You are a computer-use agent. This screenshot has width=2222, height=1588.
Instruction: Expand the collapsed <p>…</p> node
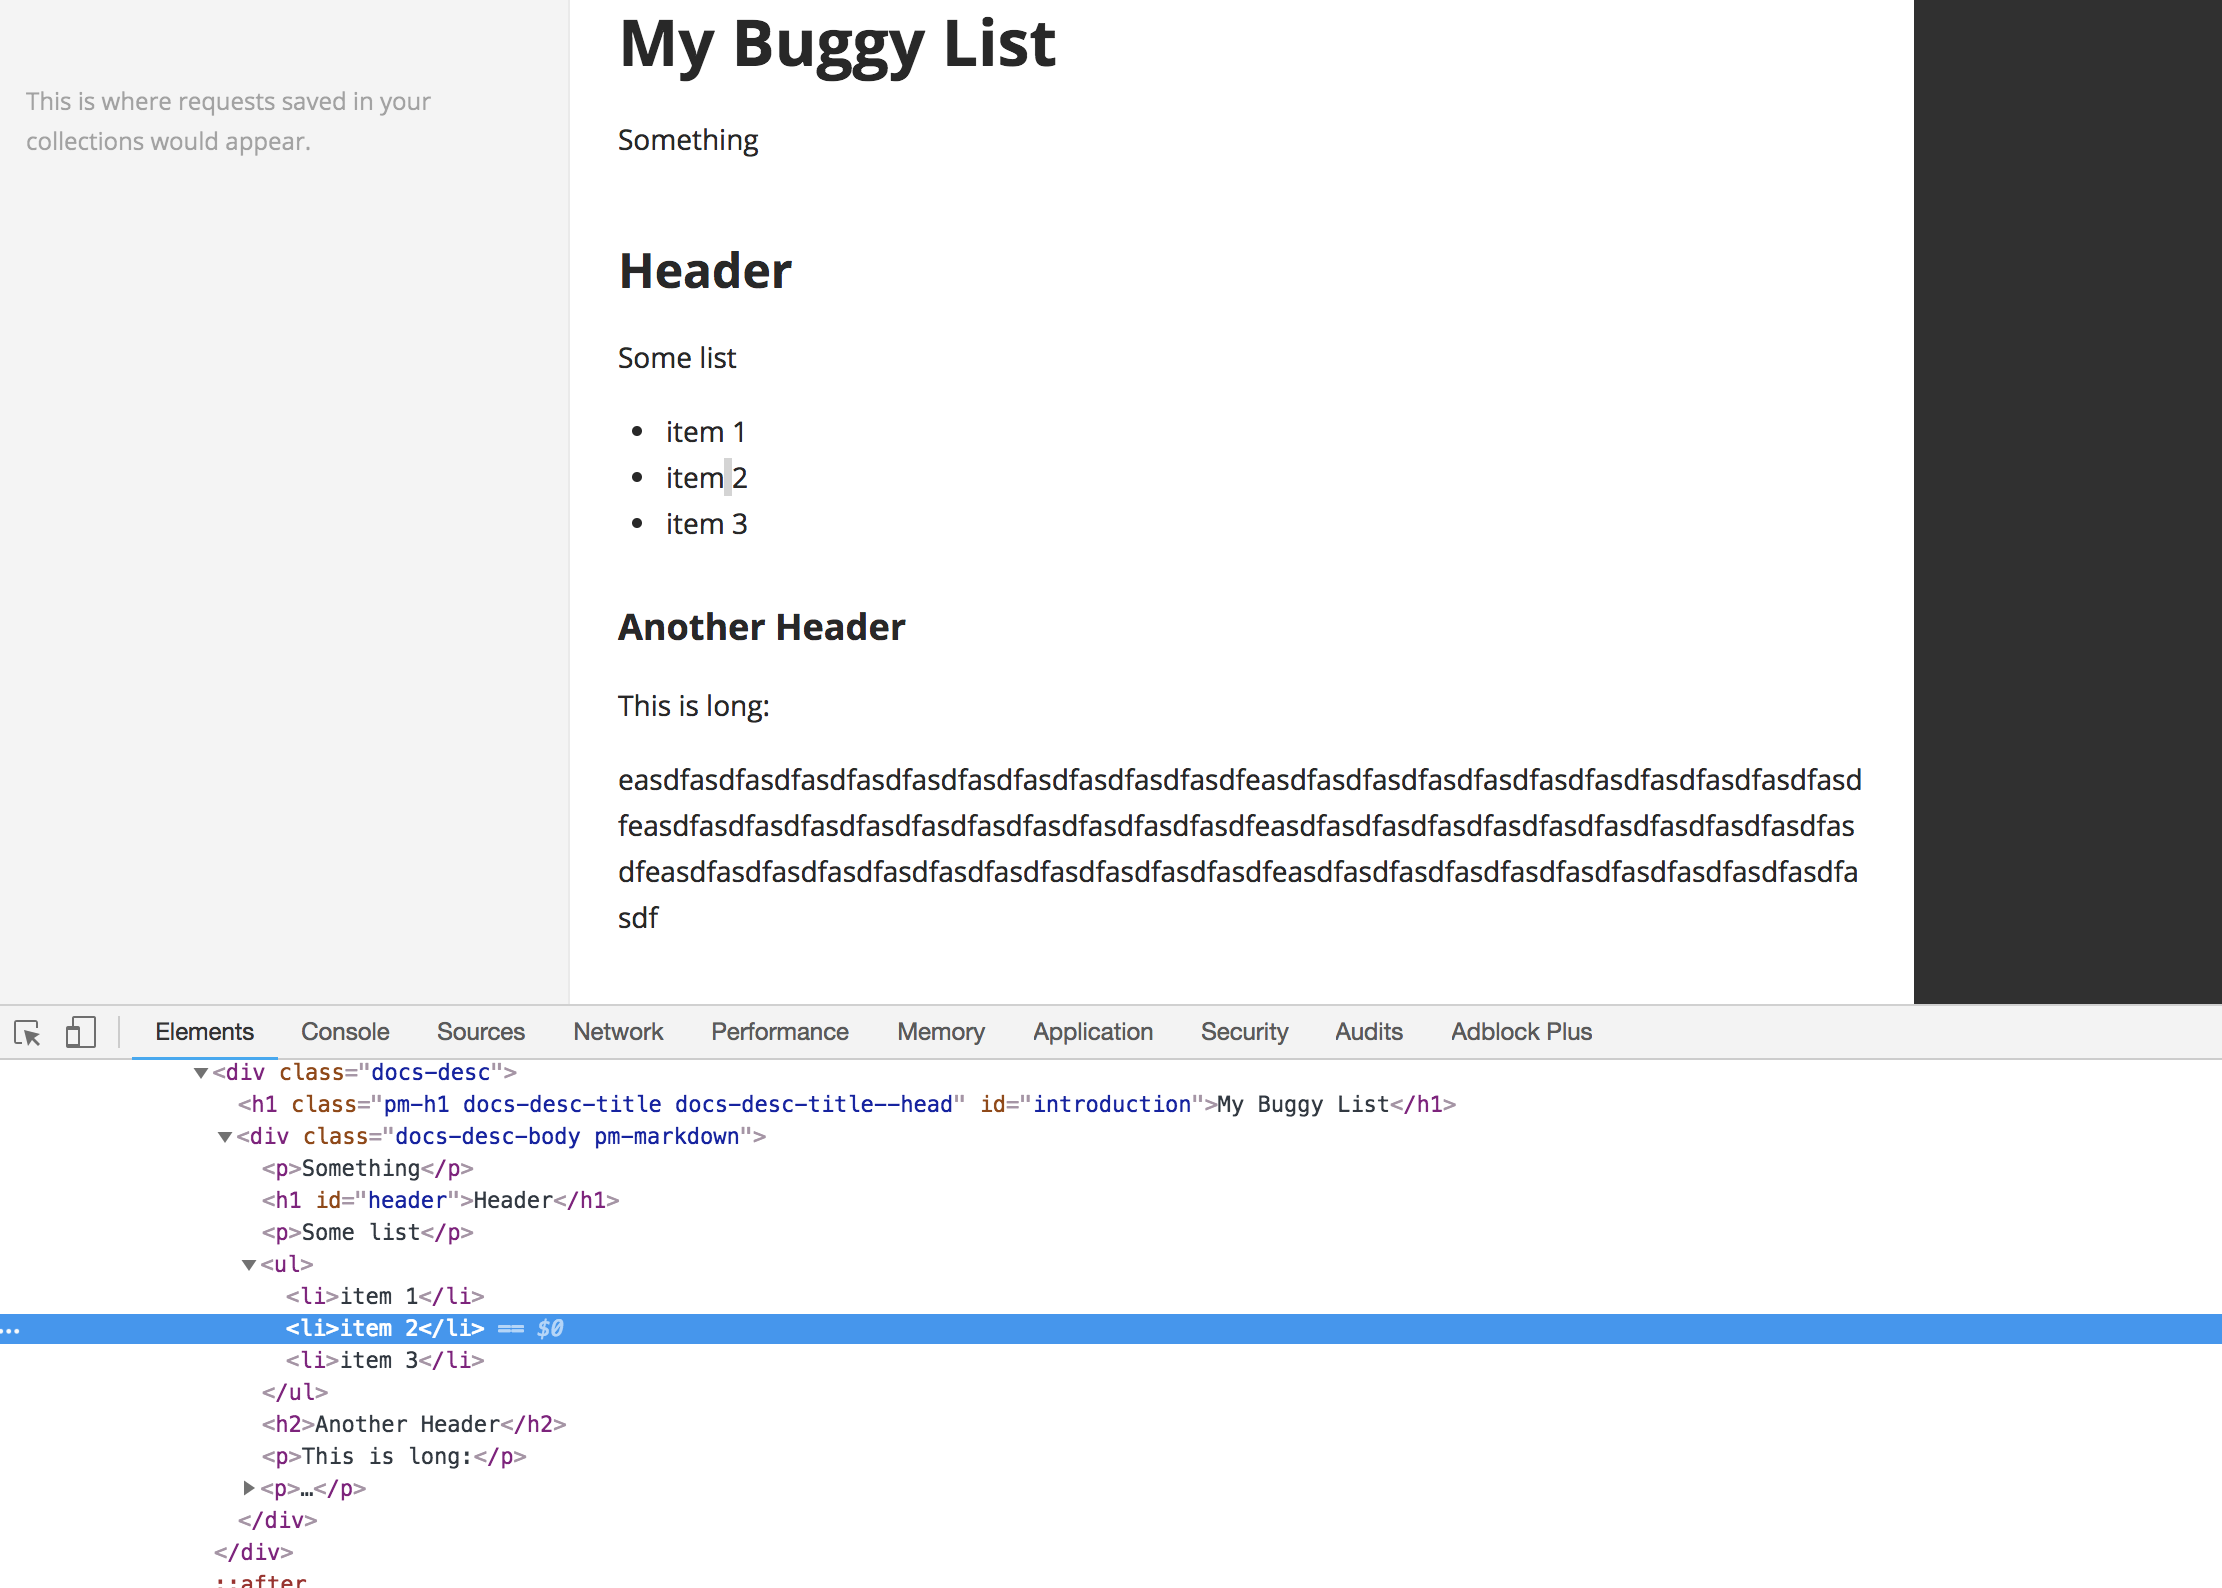[x=249, y=1488]
